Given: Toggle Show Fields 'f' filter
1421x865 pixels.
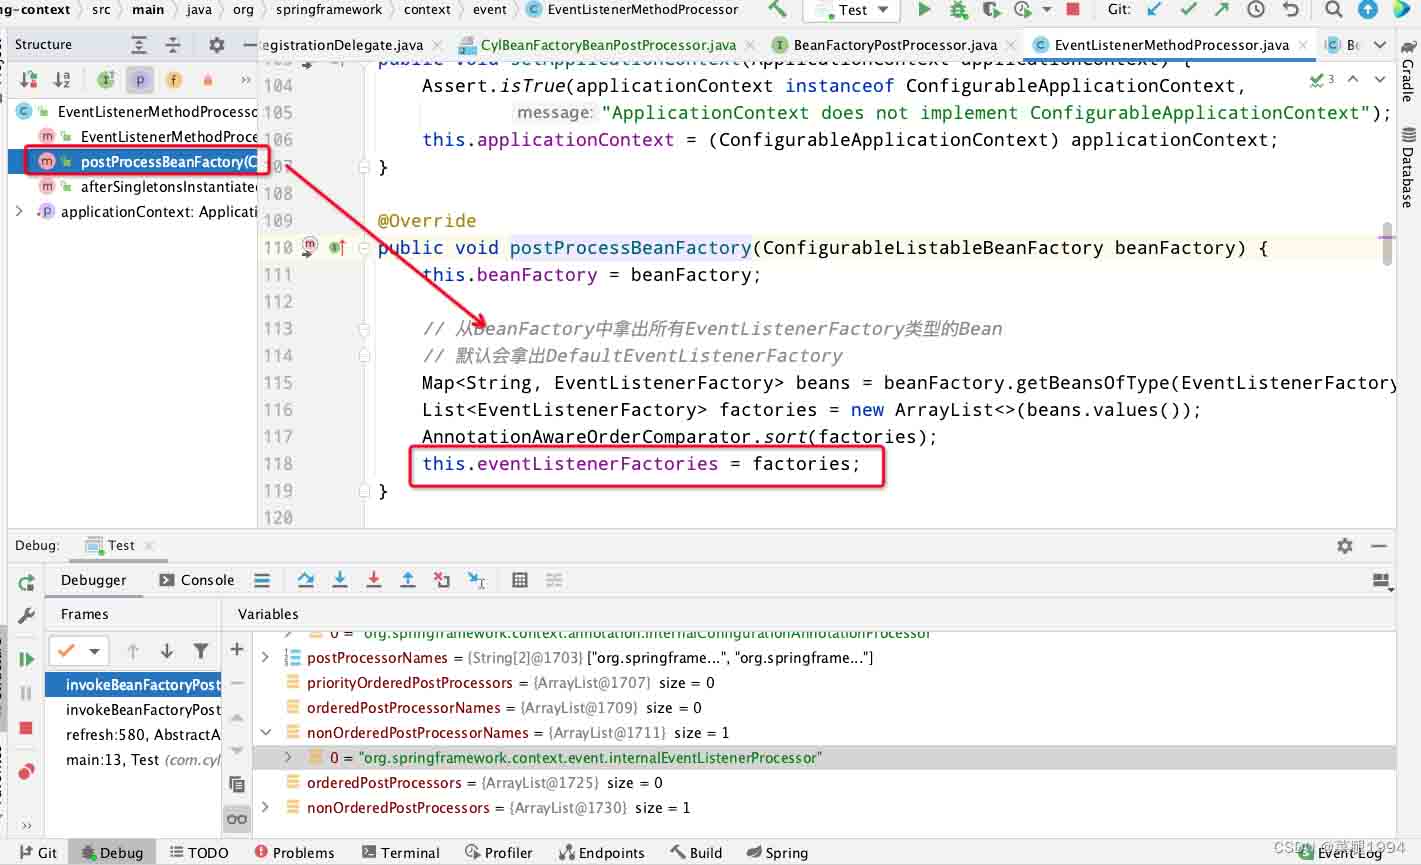Looking at the screenshot, I should point(174,80).
